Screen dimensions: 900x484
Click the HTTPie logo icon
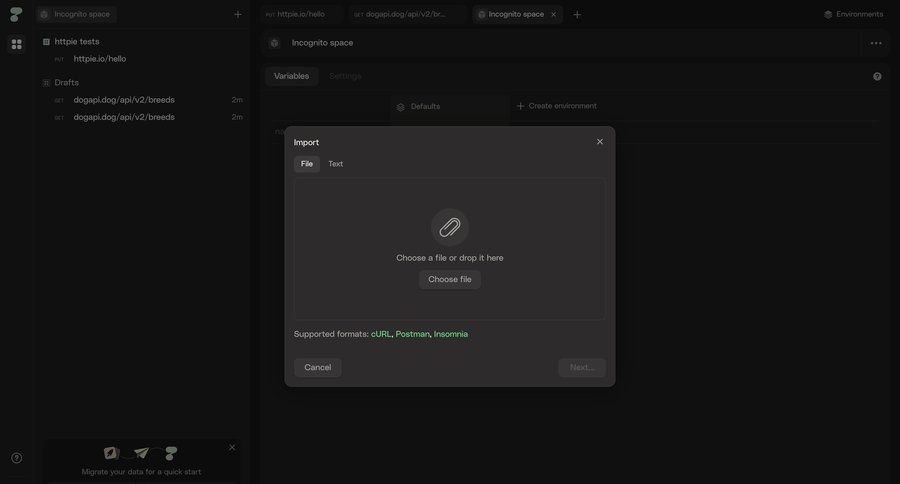point(16,14)
